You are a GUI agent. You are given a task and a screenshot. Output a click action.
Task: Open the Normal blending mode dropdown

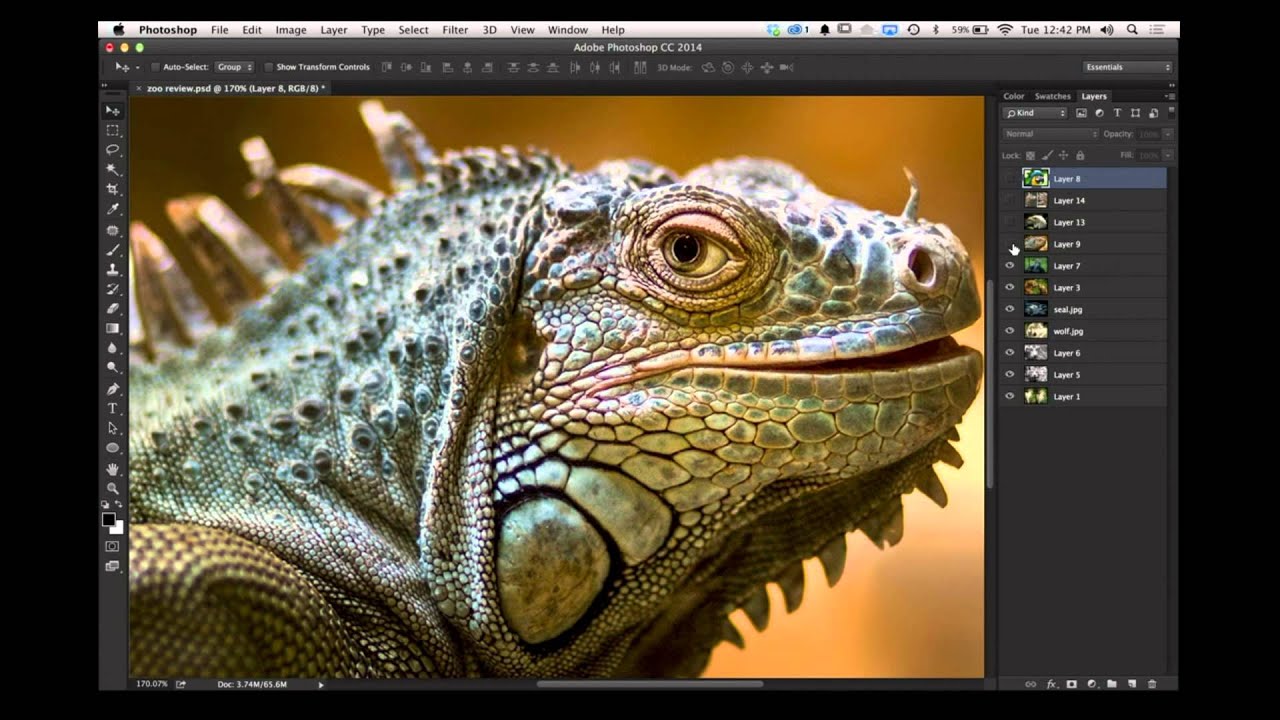pyautogui.click(x=1051, y=134)
